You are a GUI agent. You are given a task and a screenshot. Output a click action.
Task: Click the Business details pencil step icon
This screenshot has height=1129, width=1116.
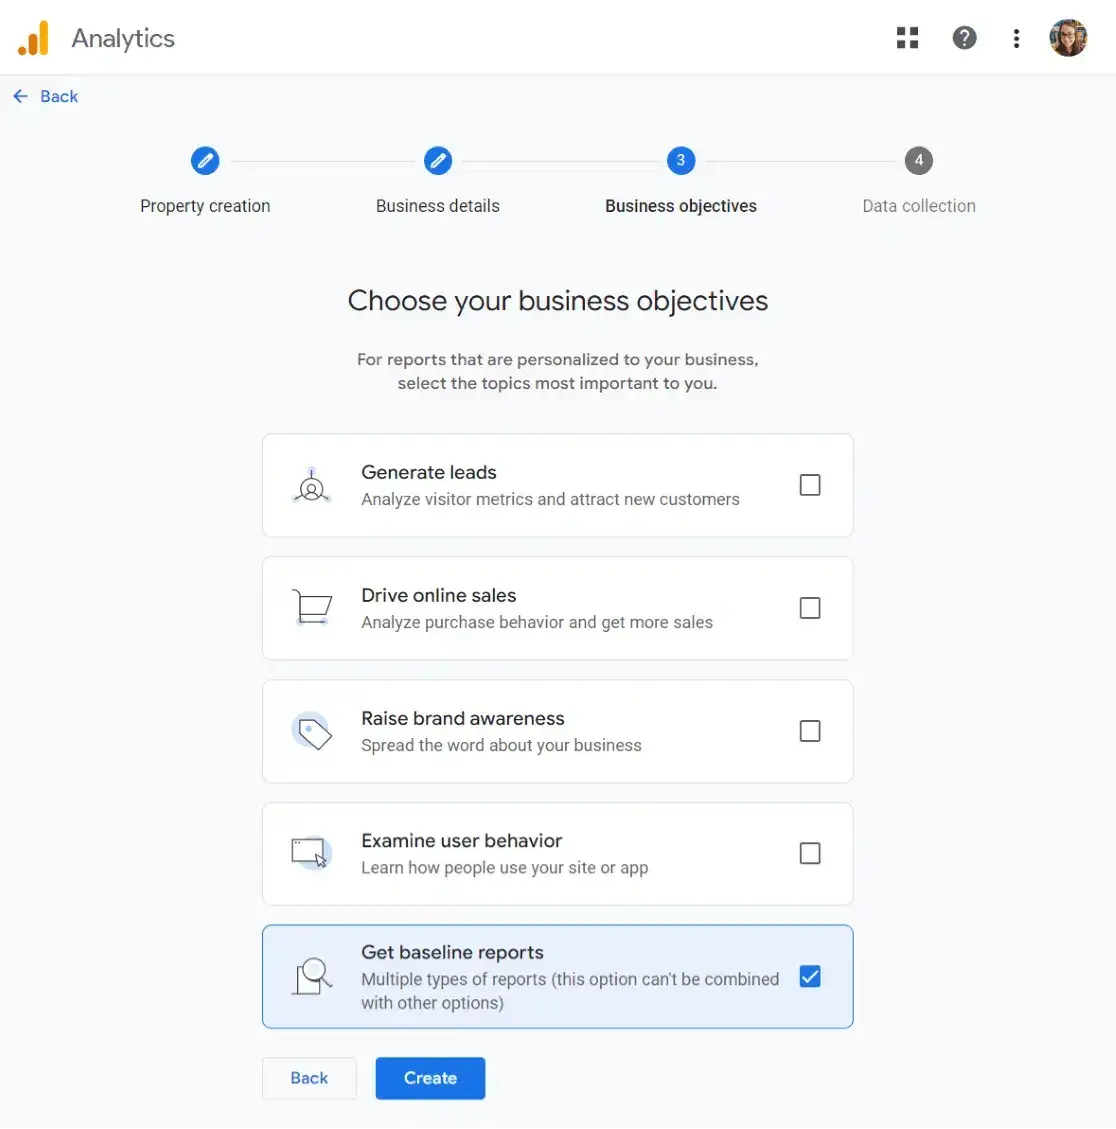tap(438, 161)
